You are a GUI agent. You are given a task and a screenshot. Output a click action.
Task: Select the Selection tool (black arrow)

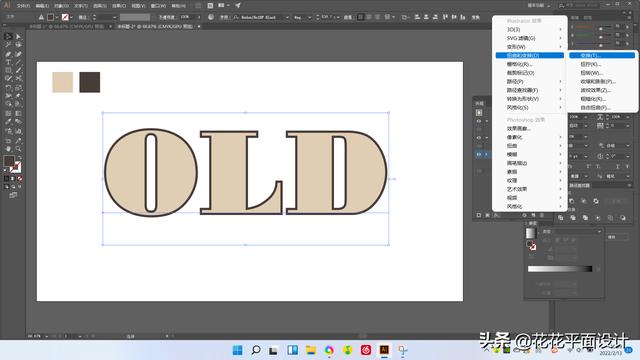[8, 36]
